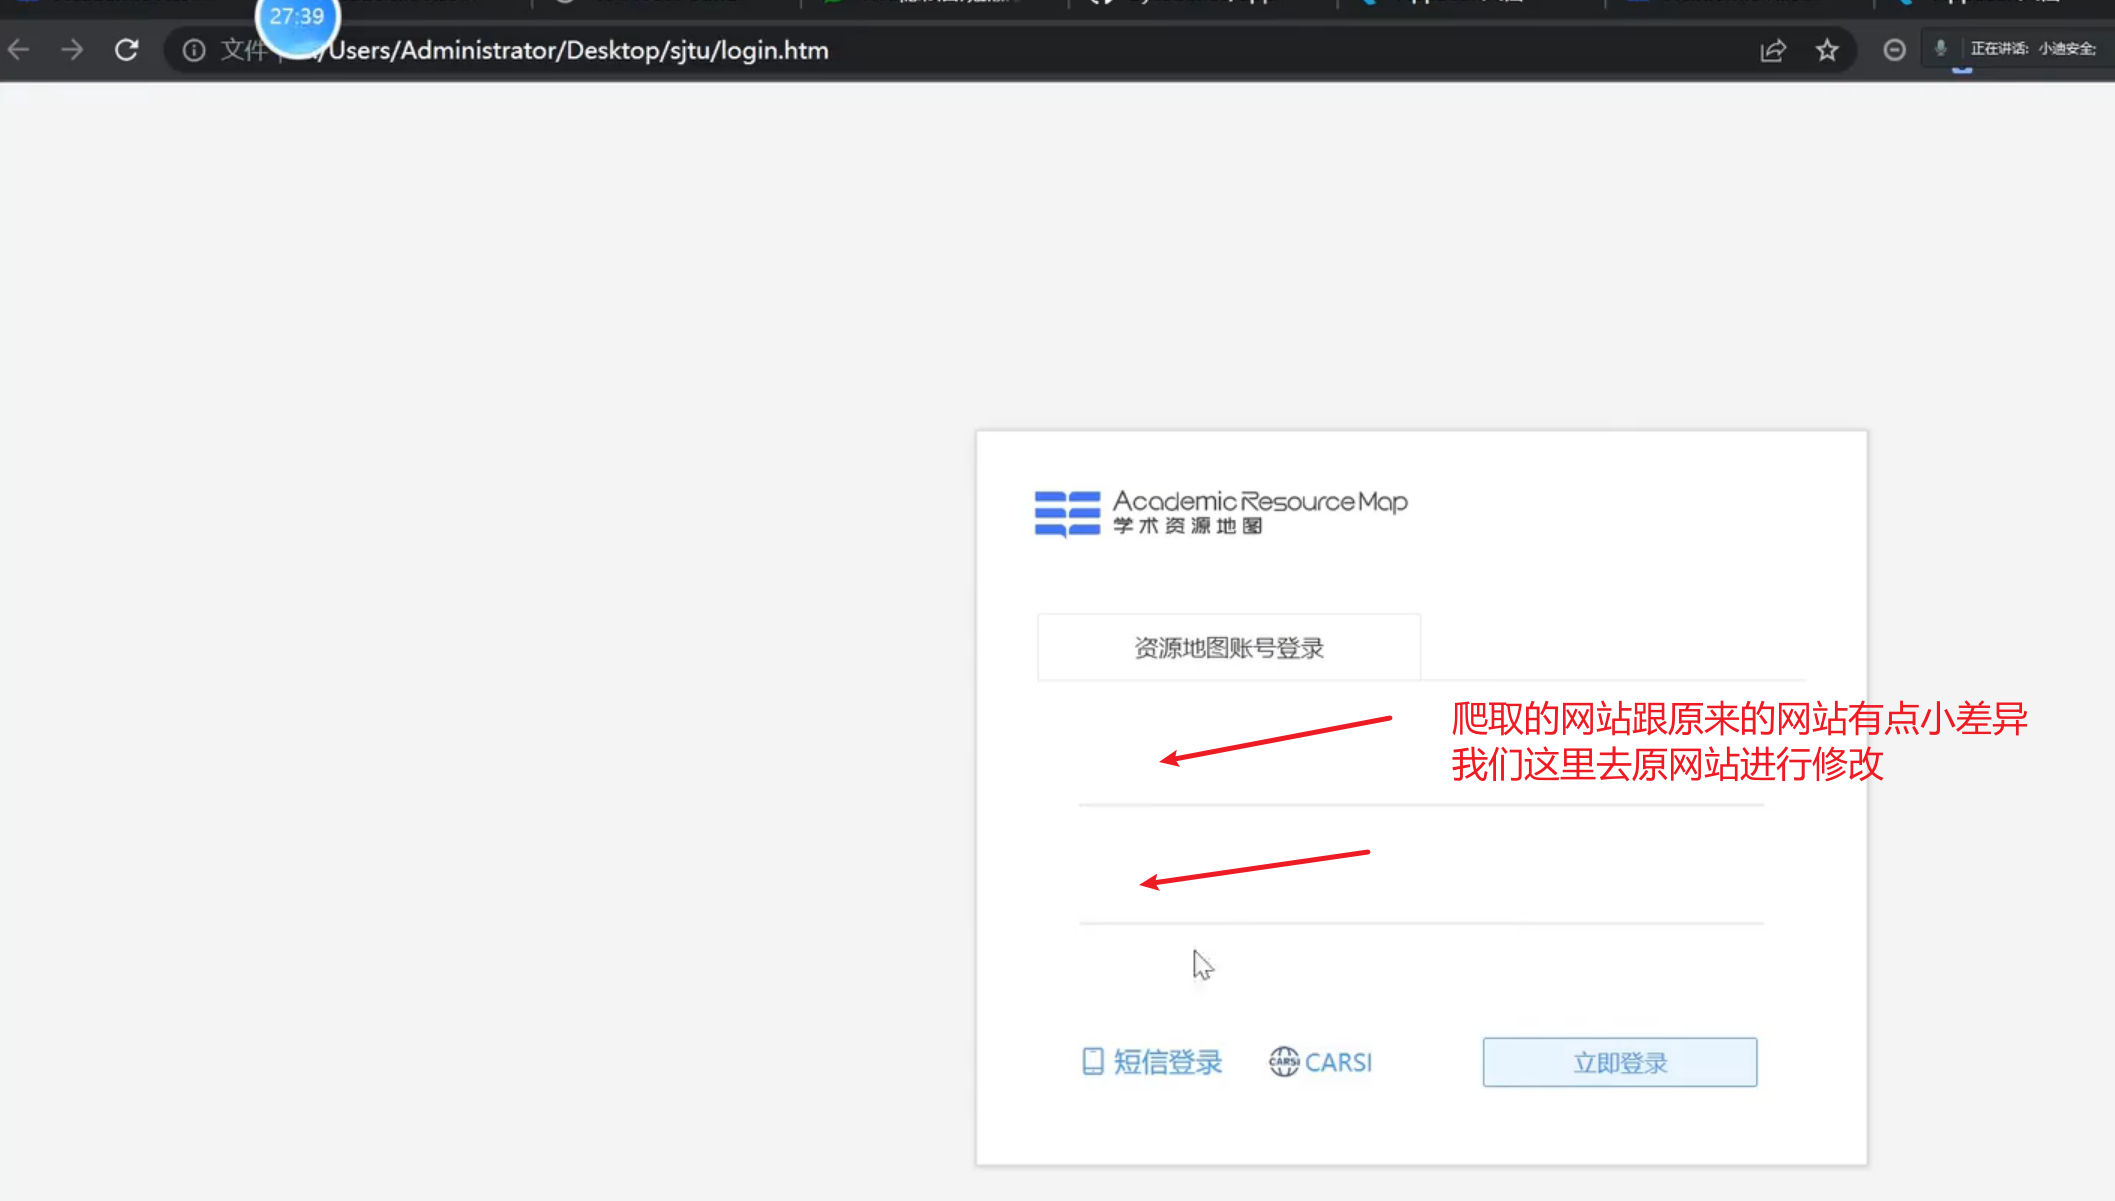Image resolution: width=2115 pixels, height=1201 pixels.
Task: Open the CARSI login link
Action: pos(1338,1062)
